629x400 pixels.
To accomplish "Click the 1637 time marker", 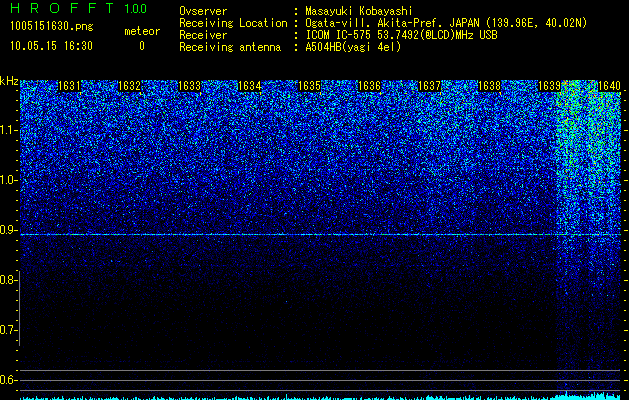I will (430, 86).
